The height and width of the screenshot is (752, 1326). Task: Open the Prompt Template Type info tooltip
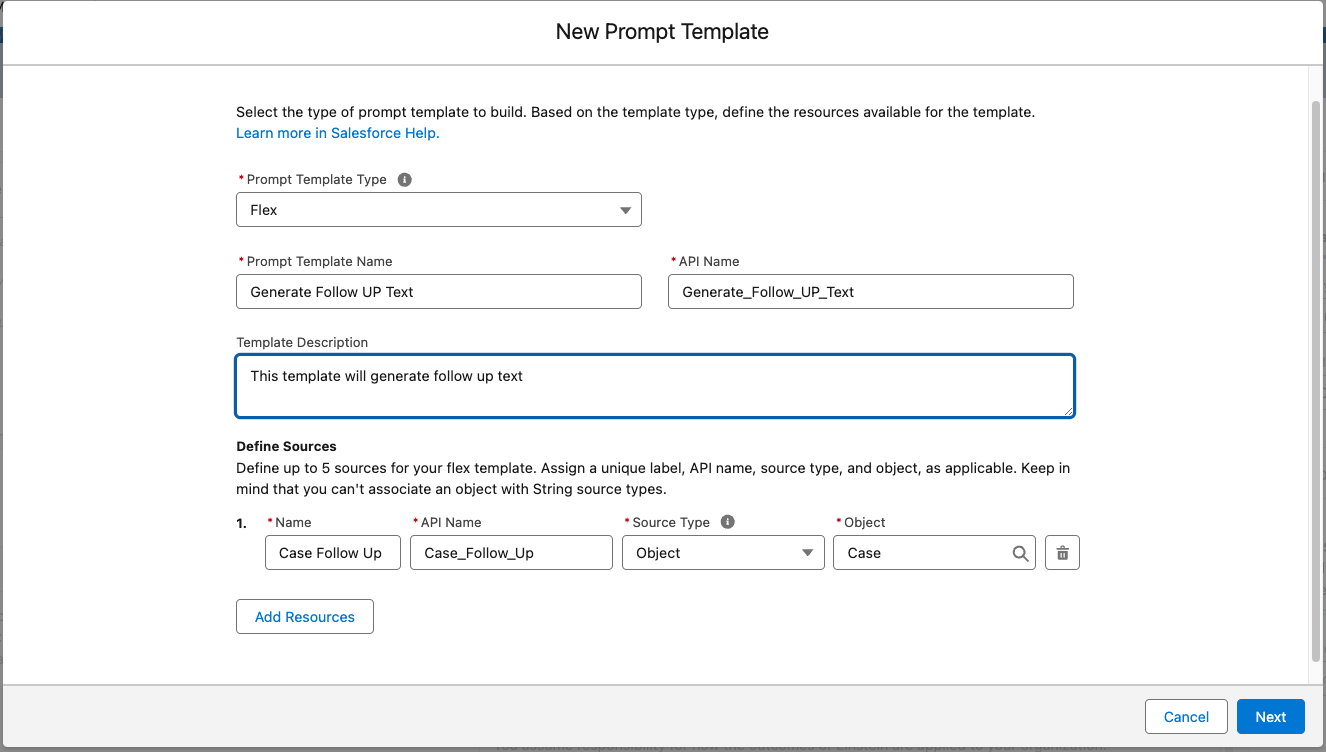[404, 179]
